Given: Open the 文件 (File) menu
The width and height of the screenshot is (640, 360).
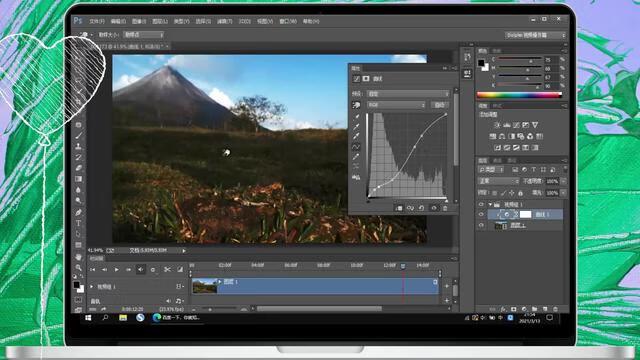Looking at the screenshot, I should pos(97,21).
